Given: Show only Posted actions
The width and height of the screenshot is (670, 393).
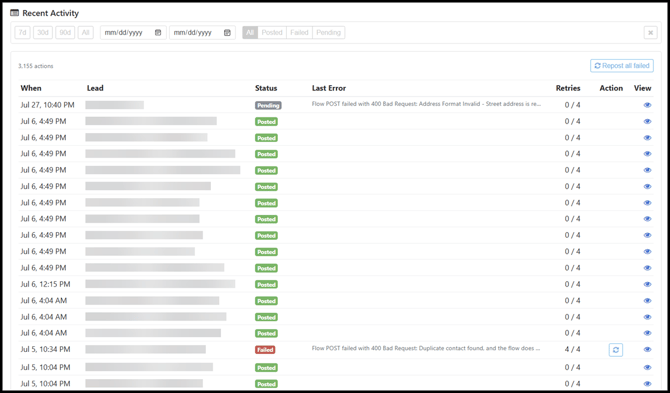Looking at the screenshot, I should coord(272,32).
